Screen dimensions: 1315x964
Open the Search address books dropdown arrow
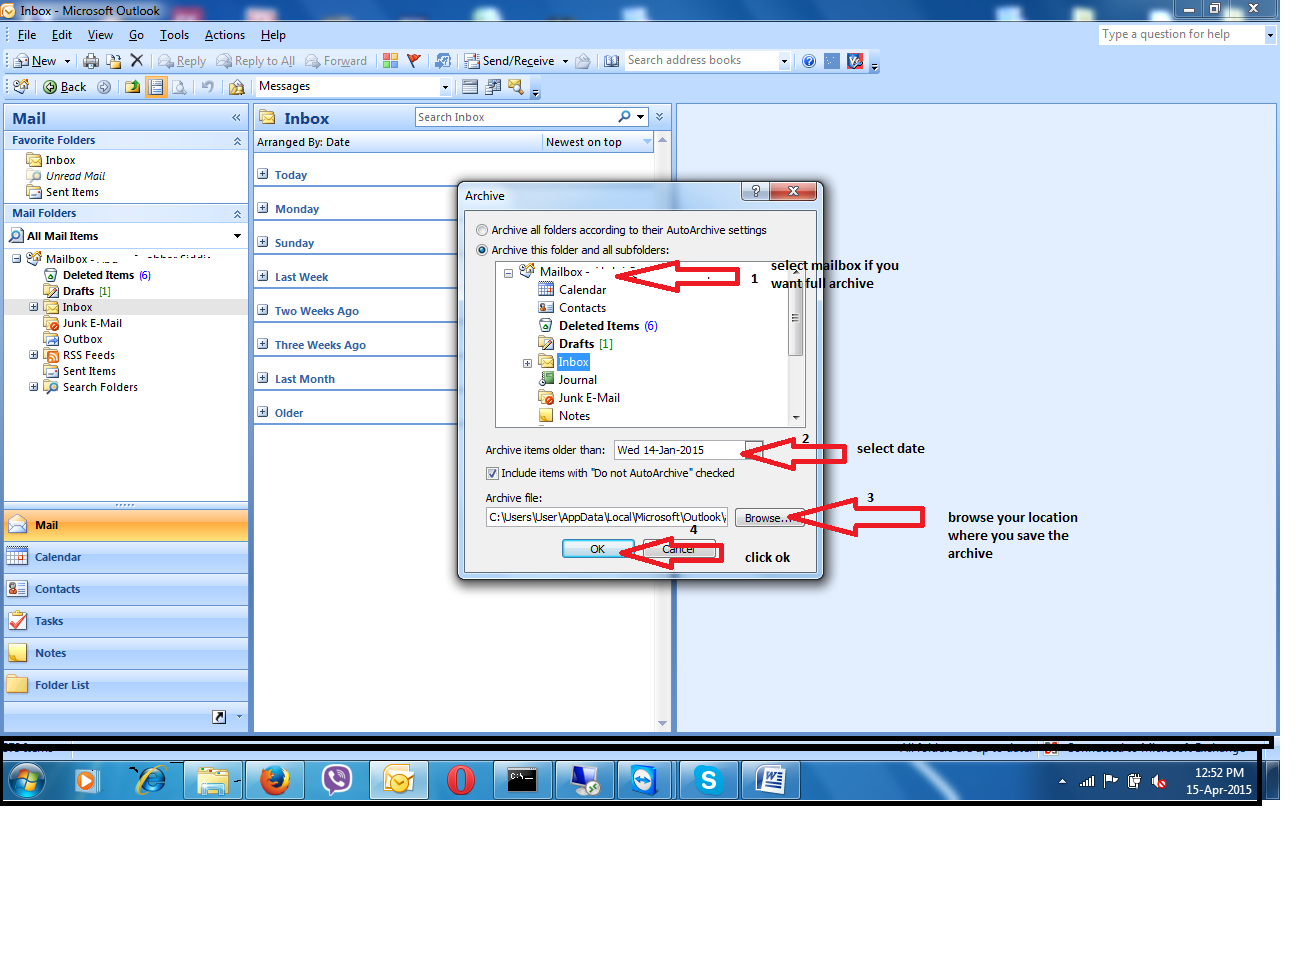[x=783, y=61]
